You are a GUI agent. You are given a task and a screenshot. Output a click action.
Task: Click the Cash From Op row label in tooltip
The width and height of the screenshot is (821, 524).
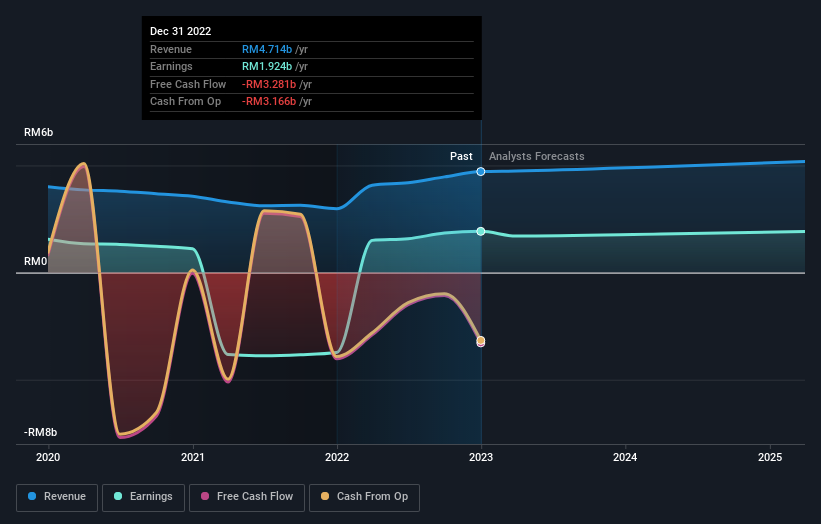[x=185, y=102]
